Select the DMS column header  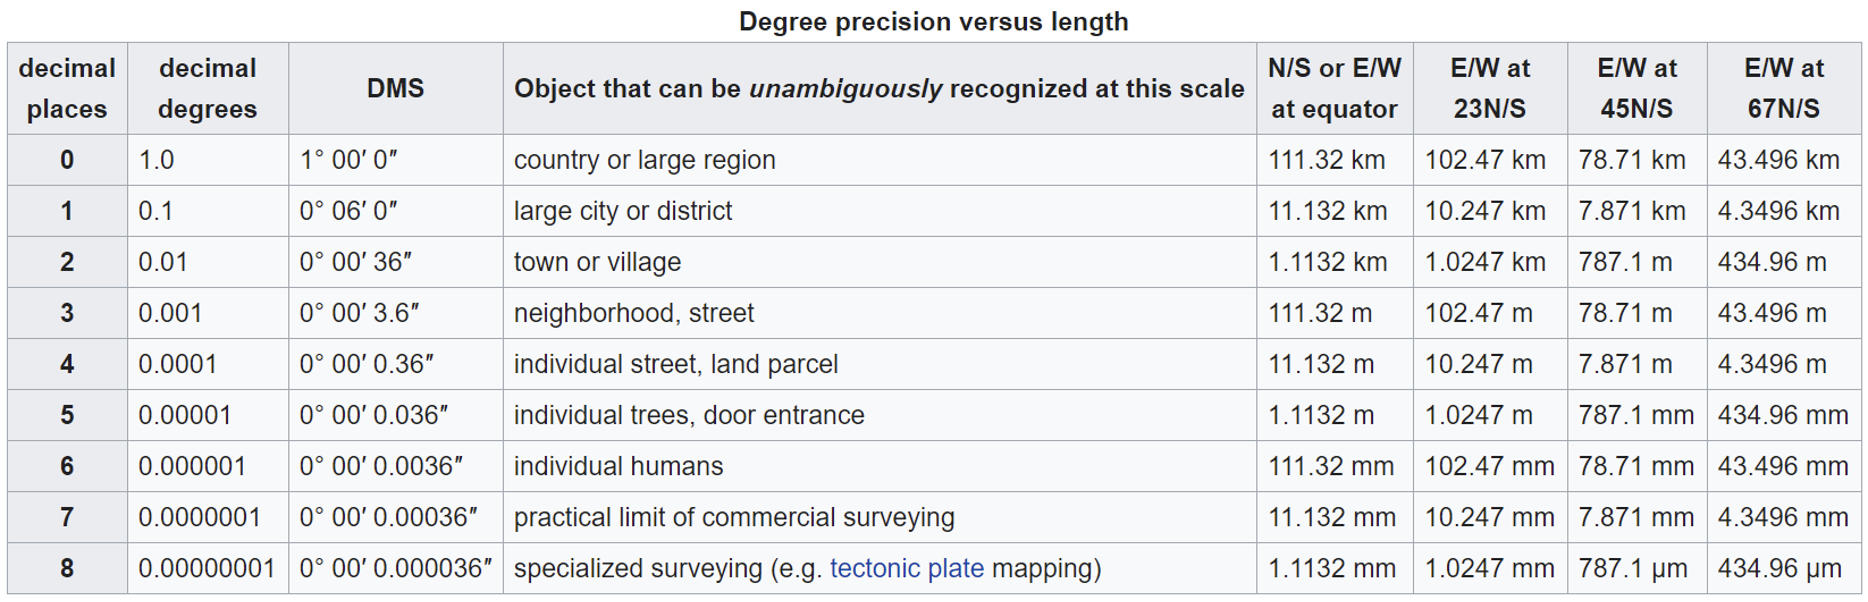(x=395, y=88)
